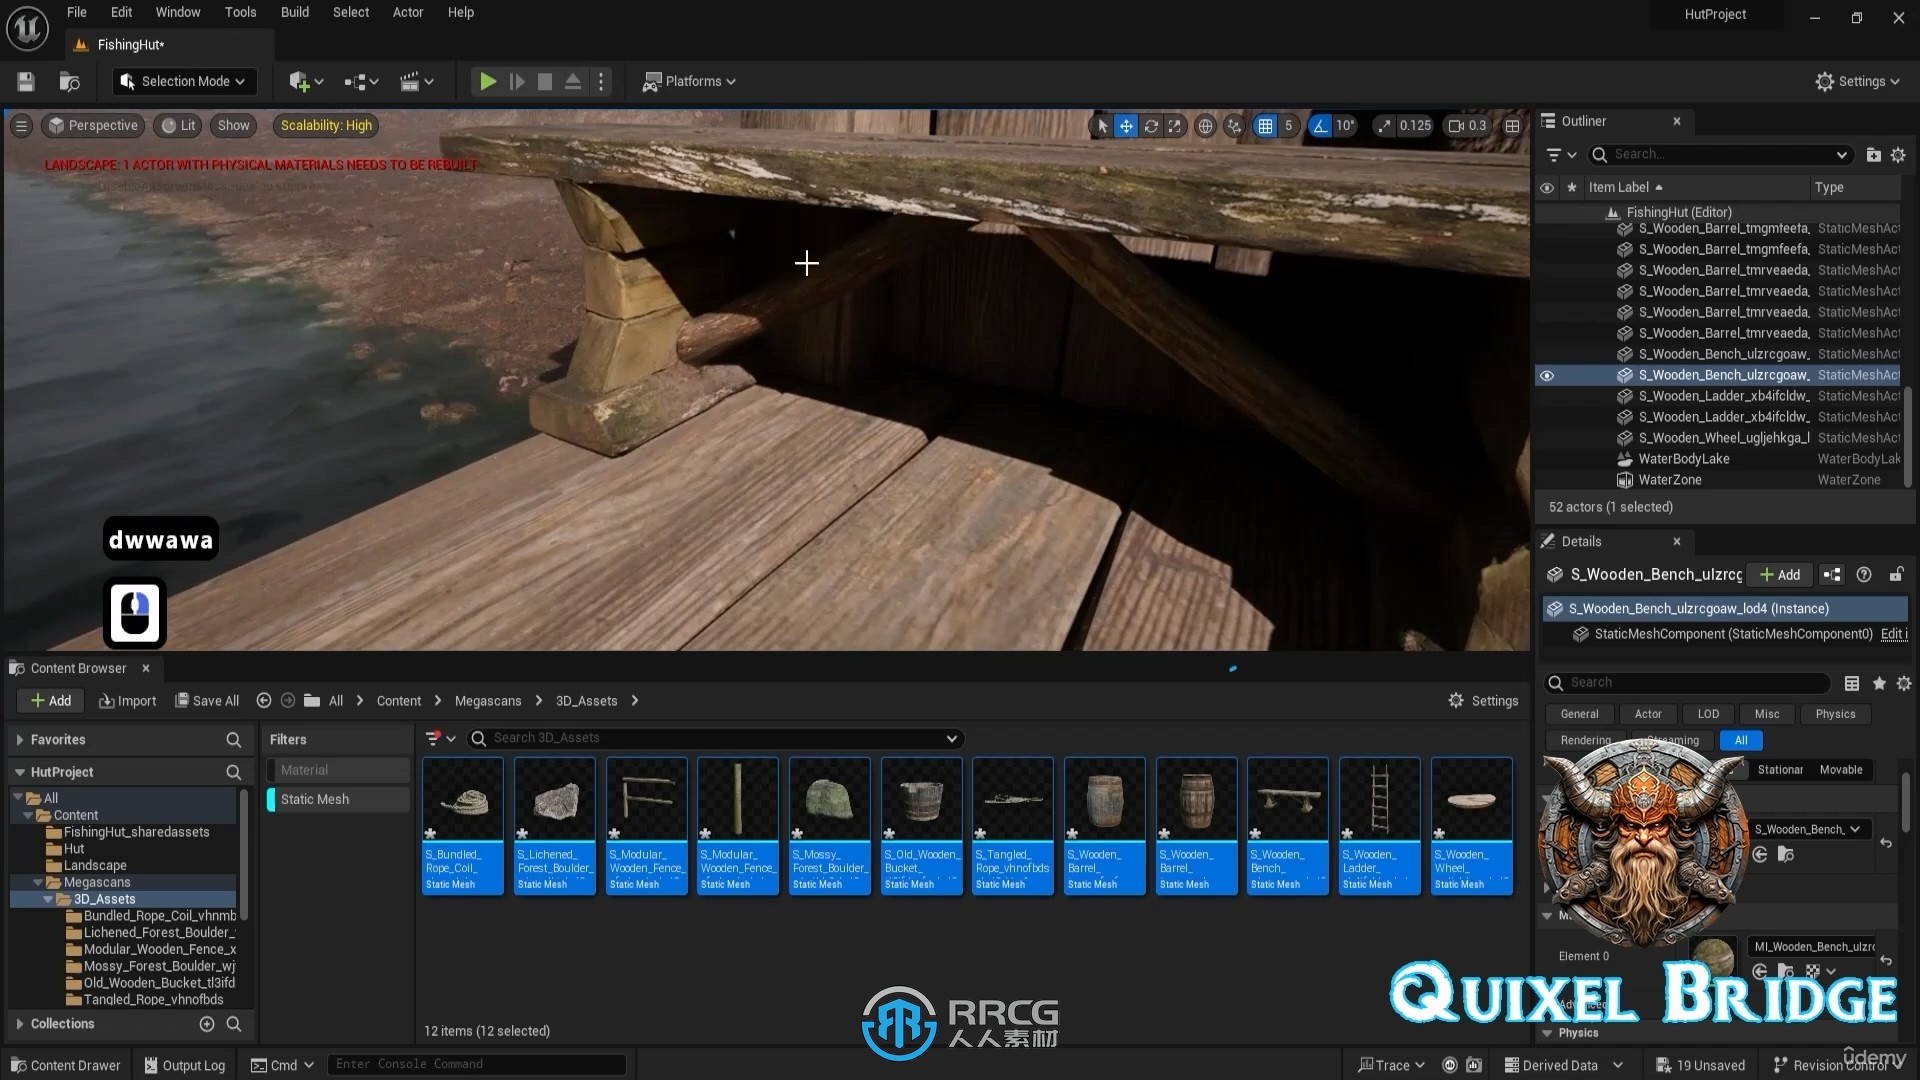Toggle eye icon for FishingHut Editor
Screen dimensions: 1920x1080
(x=1549, y=212)
